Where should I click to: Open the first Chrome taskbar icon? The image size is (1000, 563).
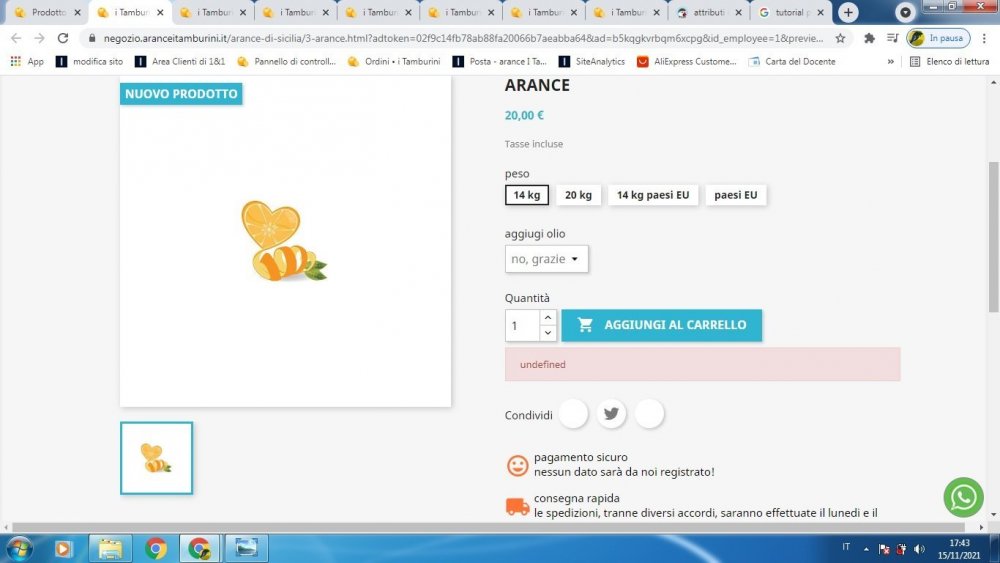coord(155,549)
